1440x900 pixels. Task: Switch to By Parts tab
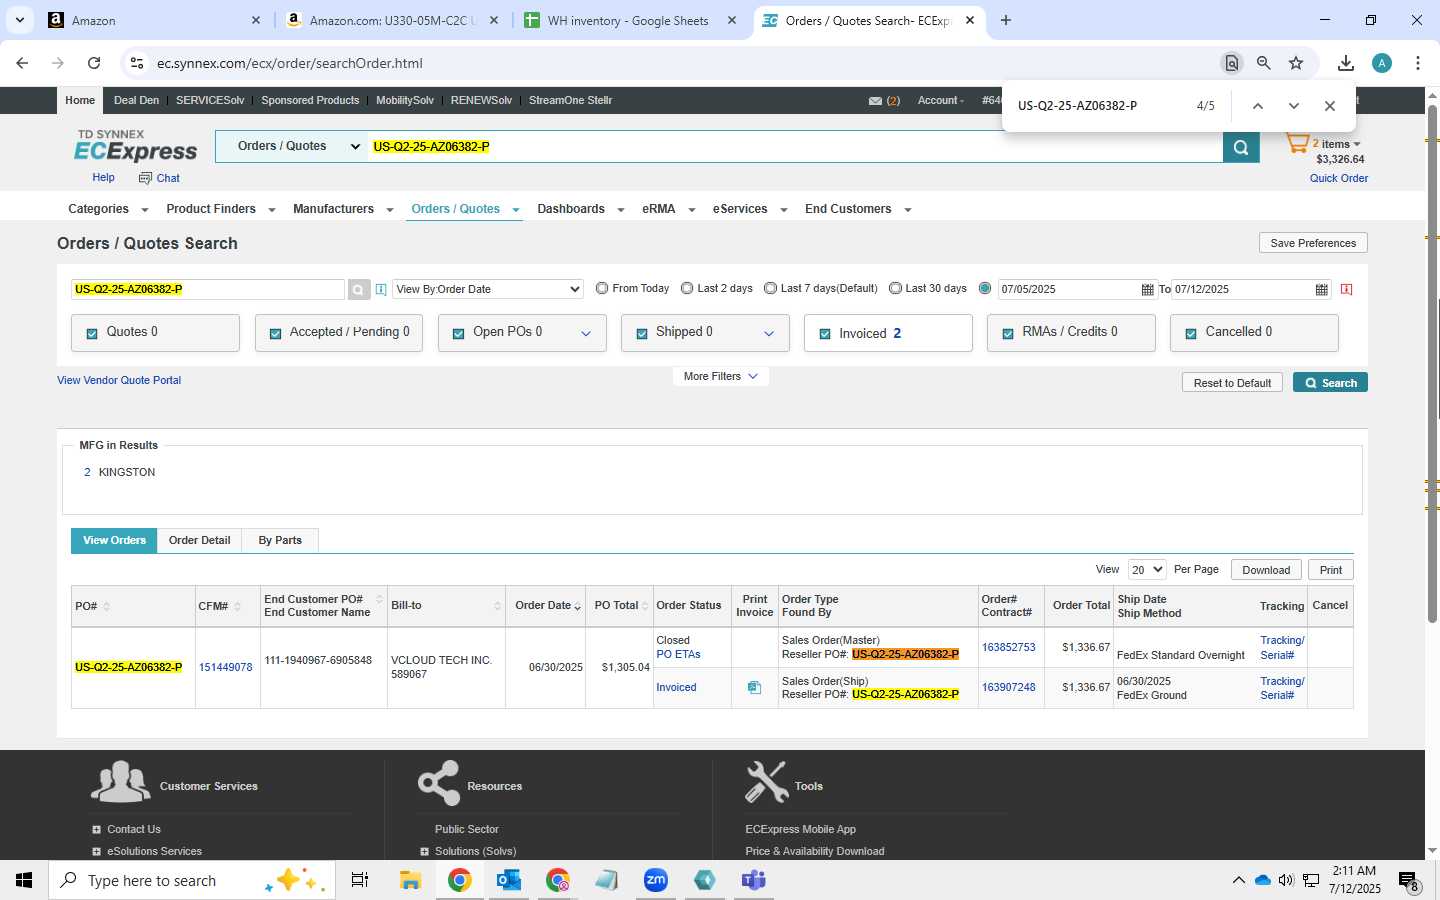pos(280,540)
